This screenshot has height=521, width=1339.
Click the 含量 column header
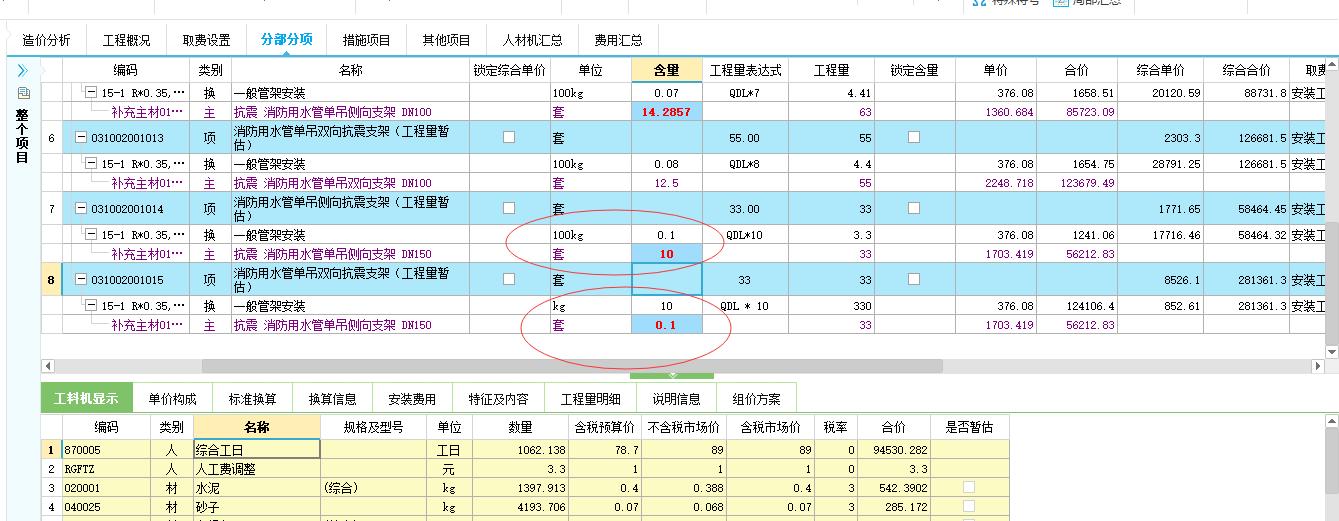[666, 70]
